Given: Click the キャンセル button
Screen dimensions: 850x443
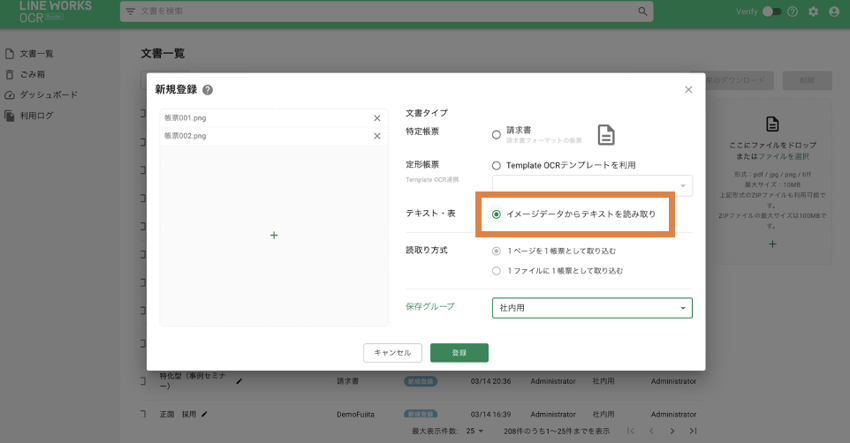Looking at the screenshot, I should 392,353.
